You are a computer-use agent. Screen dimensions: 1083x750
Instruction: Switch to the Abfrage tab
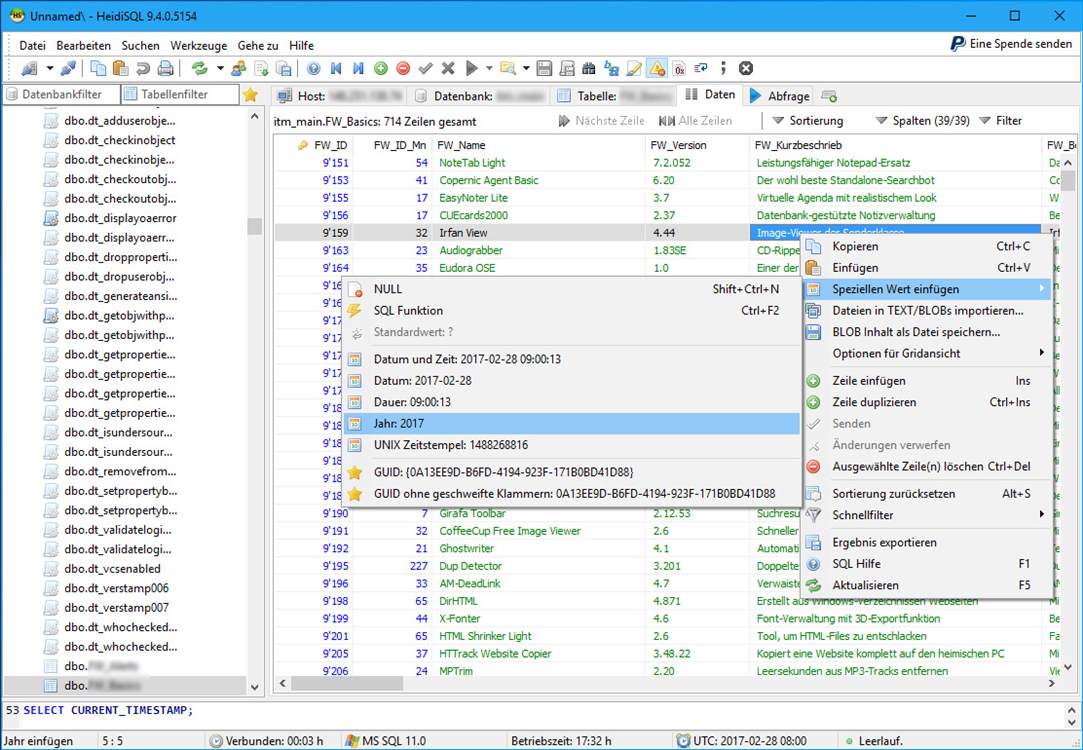[779, 96]
